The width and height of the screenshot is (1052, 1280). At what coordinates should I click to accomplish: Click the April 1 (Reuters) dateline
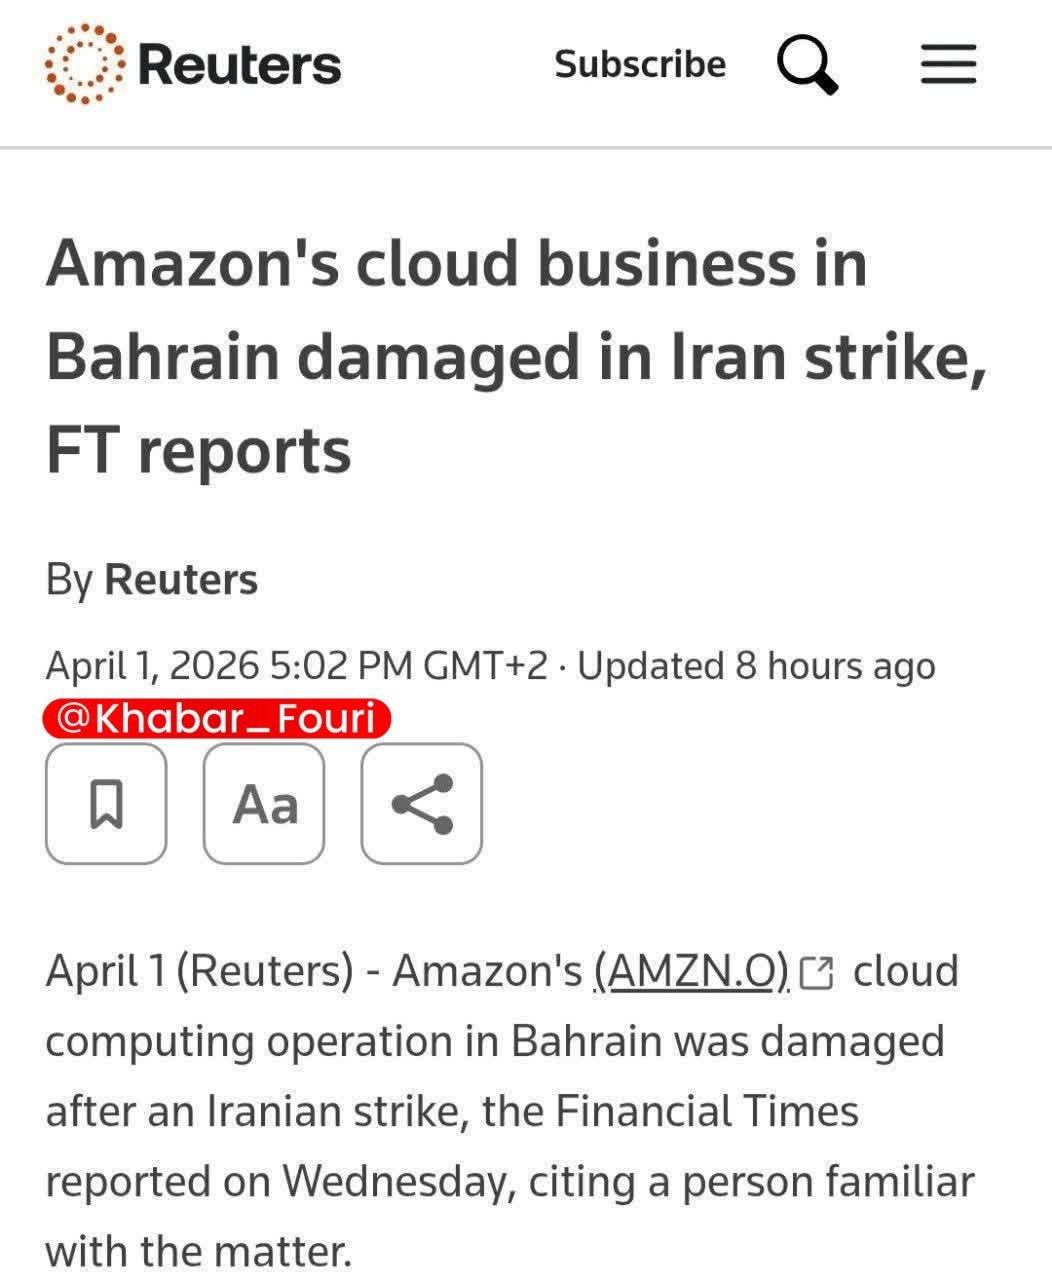[x=199, y=971]
